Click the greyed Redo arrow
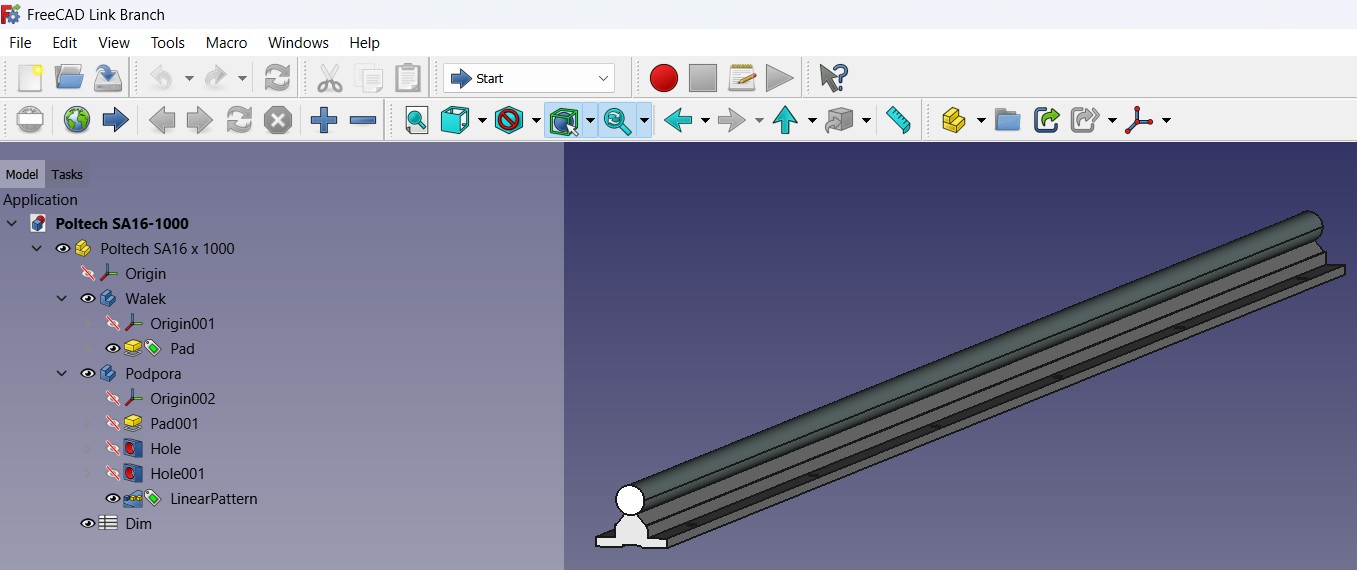1357x570 pixels. (x=215, y=78)
